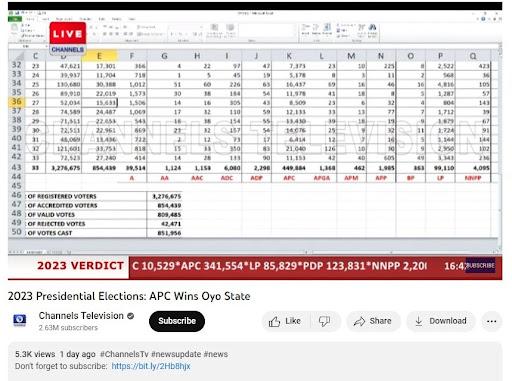Select row 43 header in spreadsheet
Screen dimensions: 512x381
tap(17, 167)
